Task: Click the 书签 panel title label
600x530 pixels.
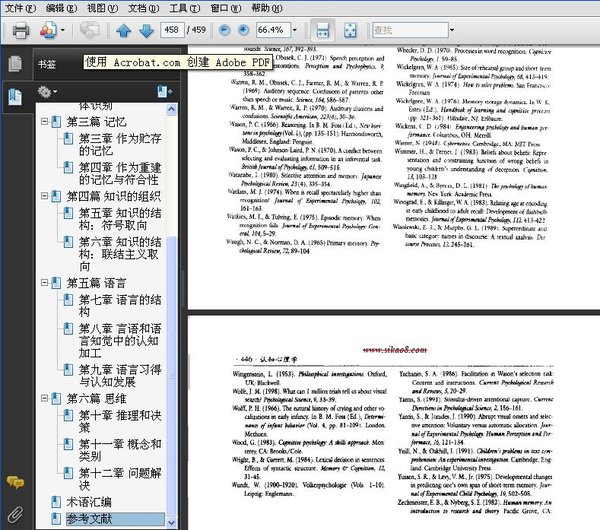Action: point(47,64)
